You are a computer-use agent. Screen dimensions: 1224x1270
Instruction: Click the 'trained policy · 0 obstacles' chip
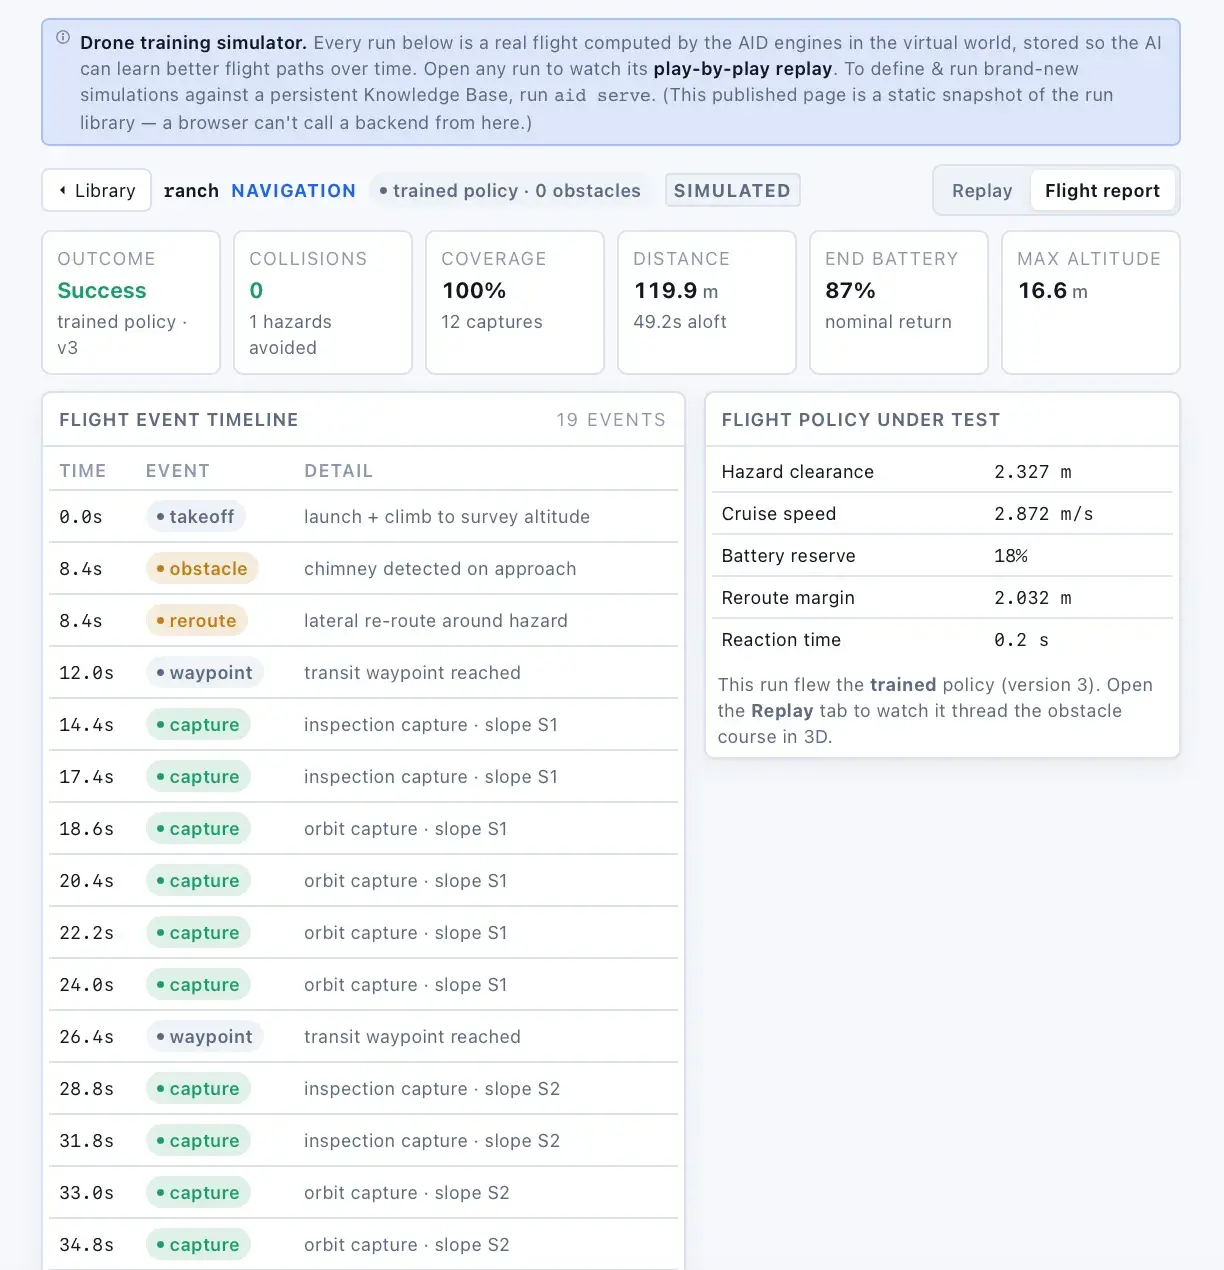tap(510, 190)
